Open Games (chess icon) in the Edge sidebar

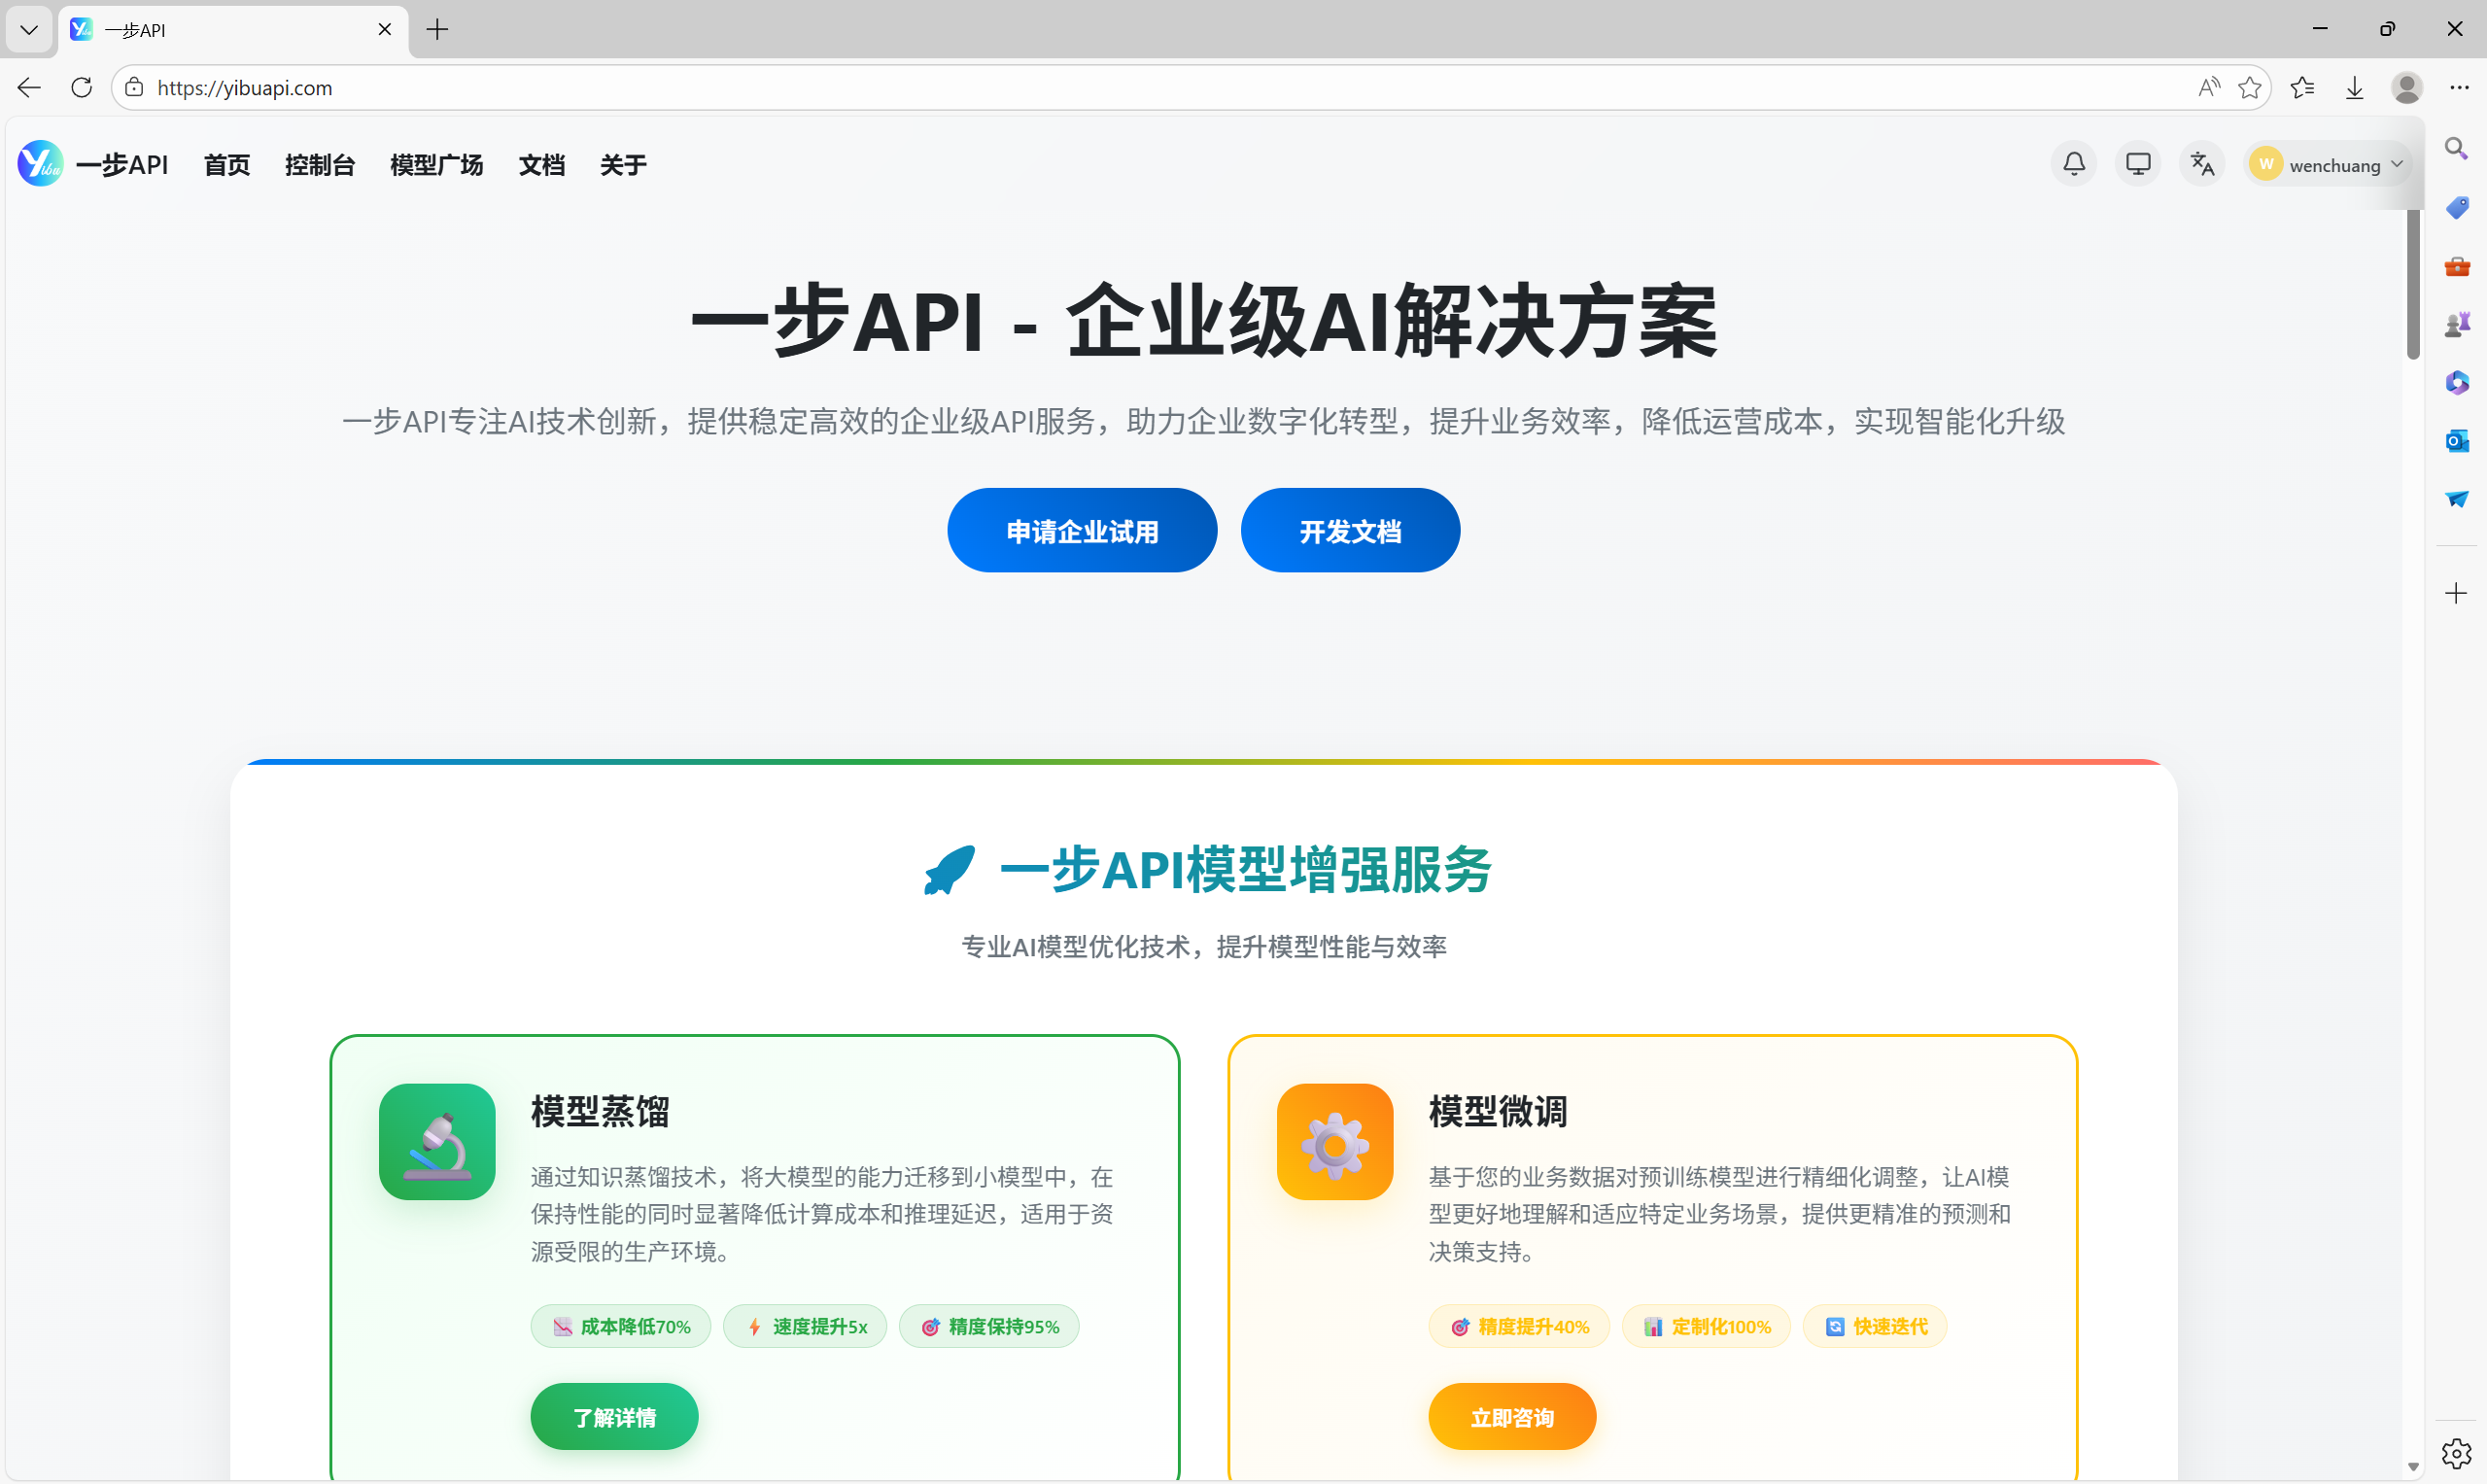(2457, 322)
